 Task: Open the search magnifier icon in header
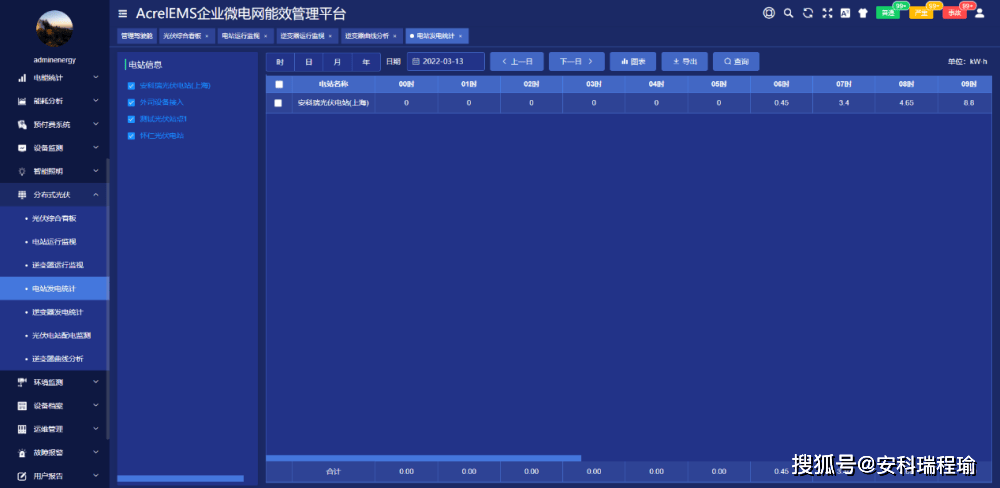tap(788, 13)
